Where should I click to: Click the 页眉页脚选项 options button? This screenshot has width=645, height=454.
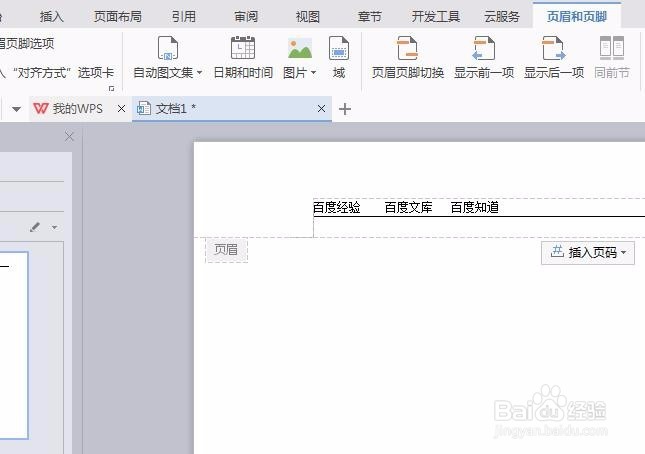click(26, 43)
